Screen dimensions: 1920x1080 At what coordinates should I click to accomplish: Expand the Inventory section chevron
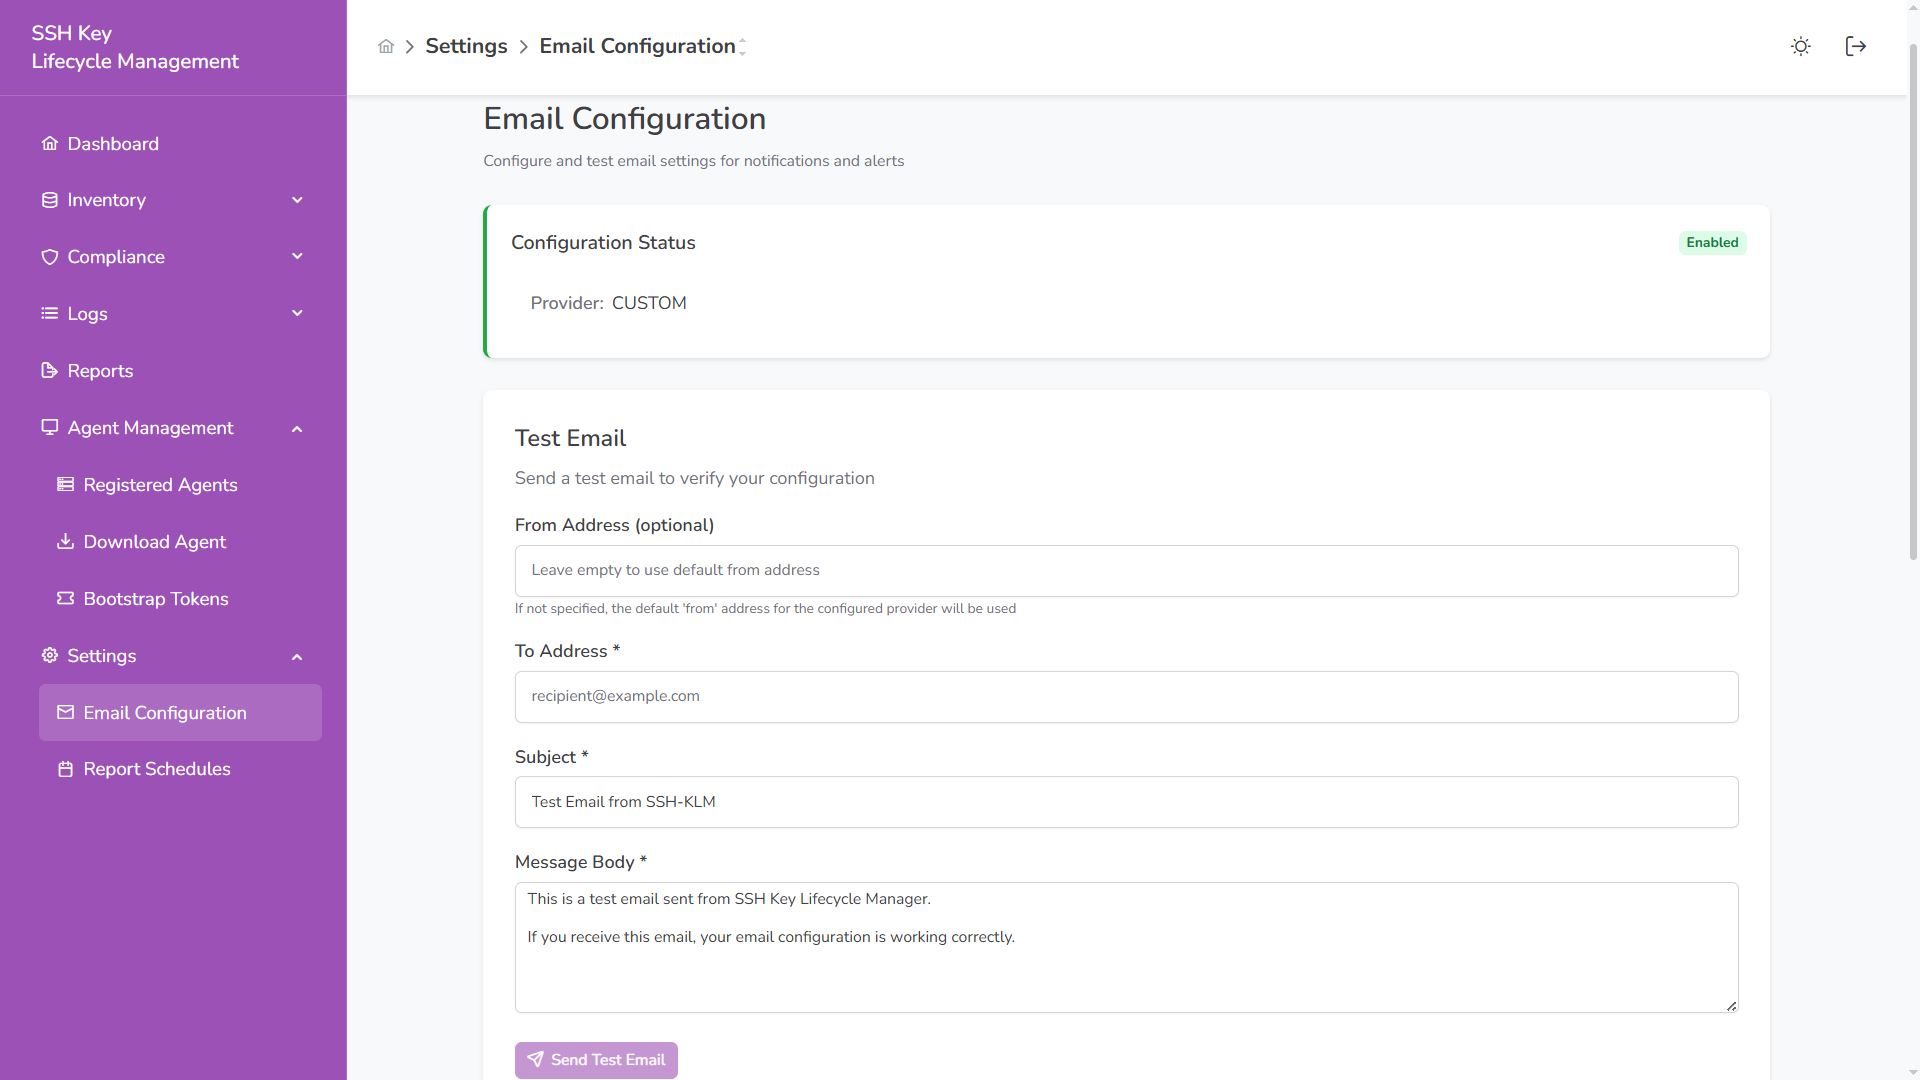(x=297, y=200)
